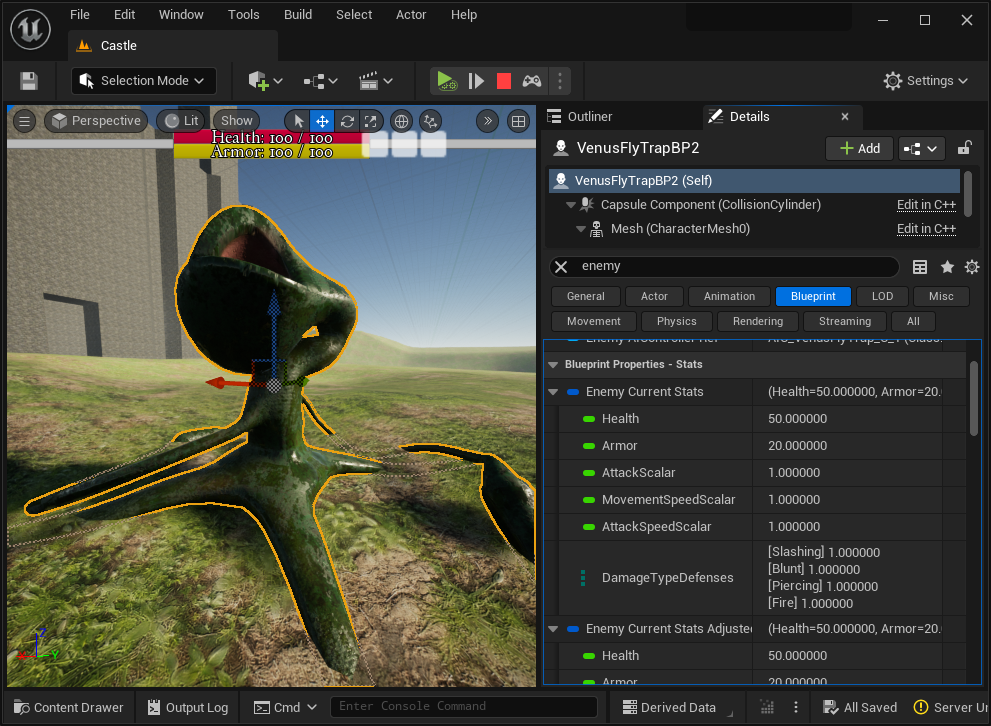Deselect the Blueprint category filter
The height and width of the screenshot is (726, 991).
click(x=813, y=296)
